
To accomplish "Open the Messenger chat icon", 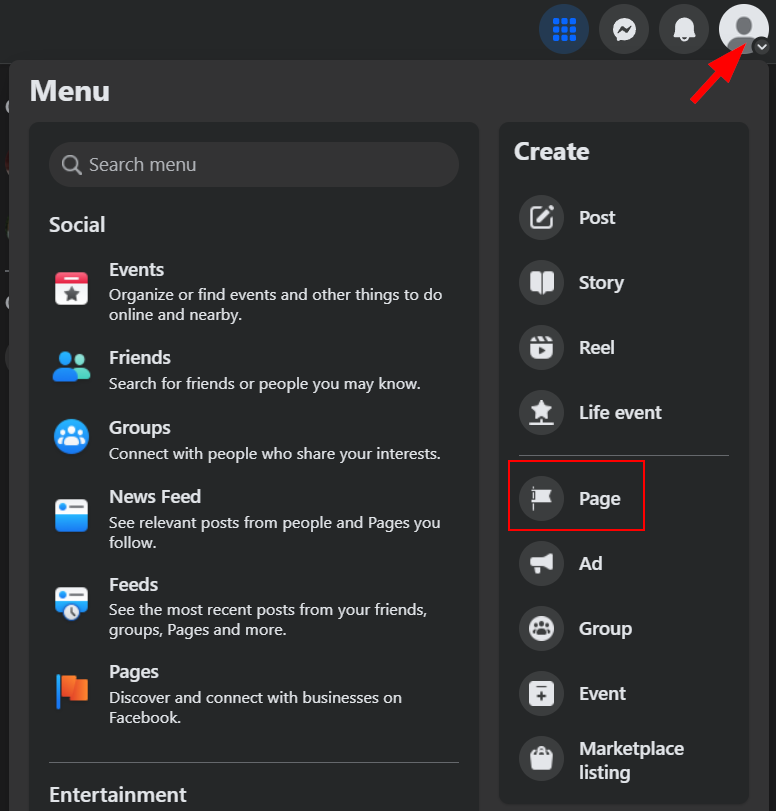I will (624, 29).
